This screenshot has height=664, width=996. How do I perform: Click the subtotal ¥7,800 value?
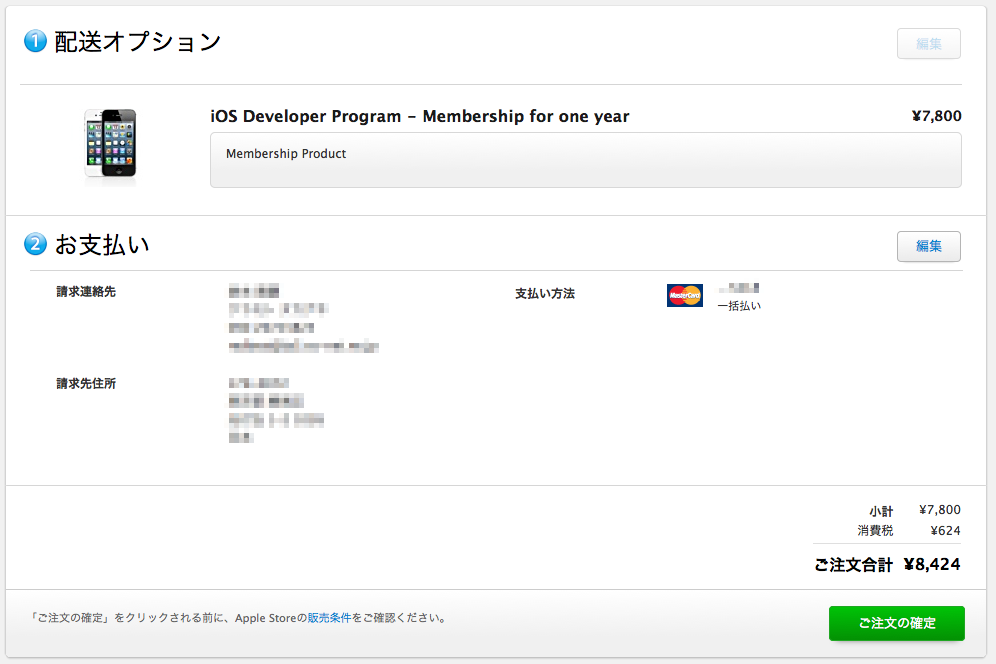[x=939, y=510]
